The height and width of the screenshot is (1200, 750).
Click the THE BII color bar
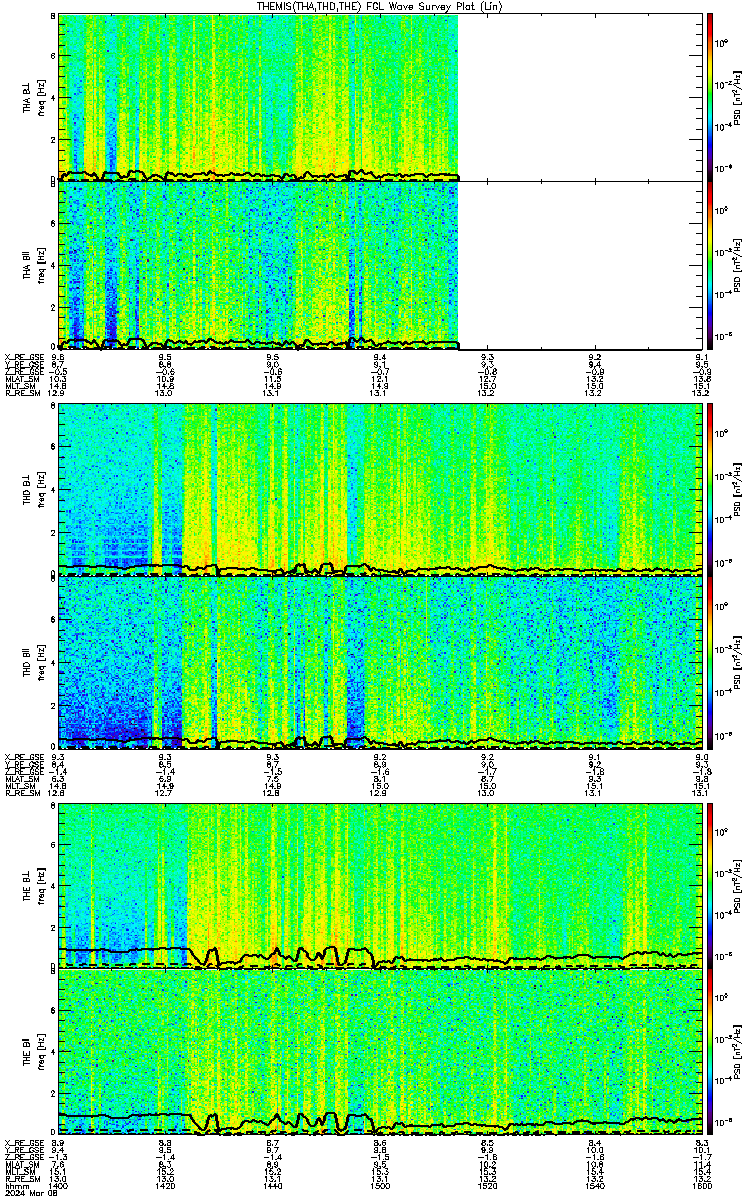coord(710,1052)
